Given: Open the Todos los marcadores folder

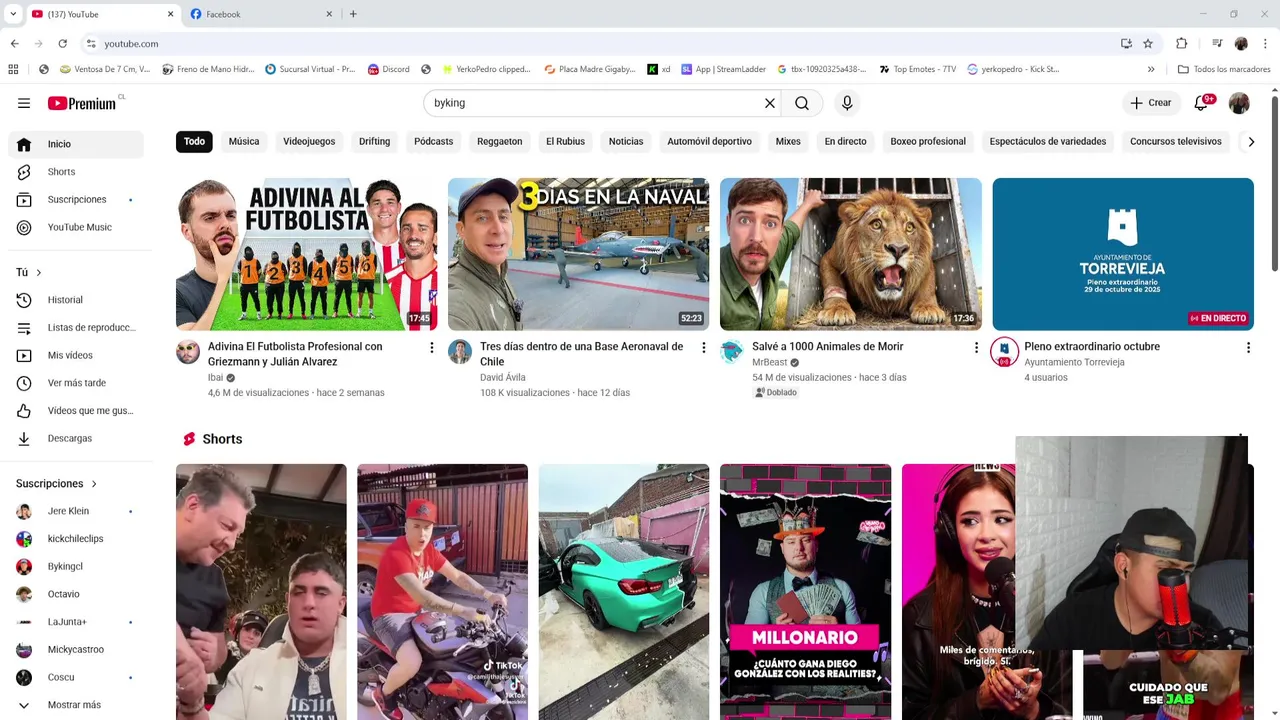Looking at the screenshot, I should click(1224, 70).
